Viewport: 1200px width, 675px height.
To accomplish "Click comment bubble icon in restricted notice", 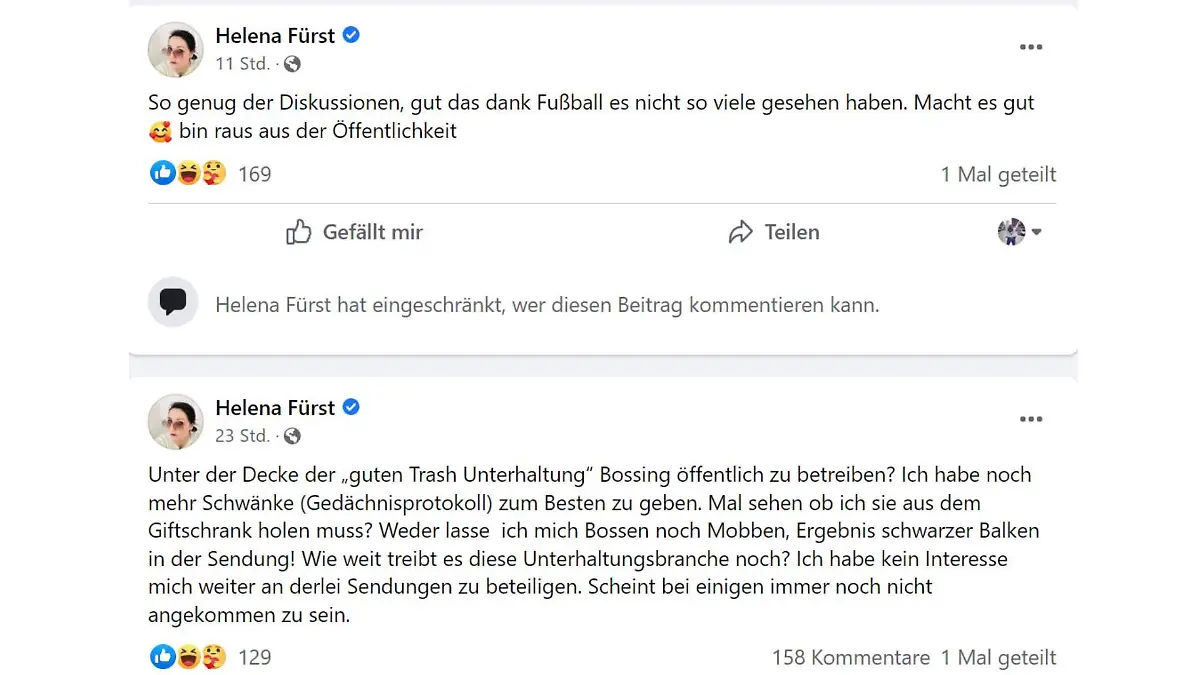I will pos(173,302).
